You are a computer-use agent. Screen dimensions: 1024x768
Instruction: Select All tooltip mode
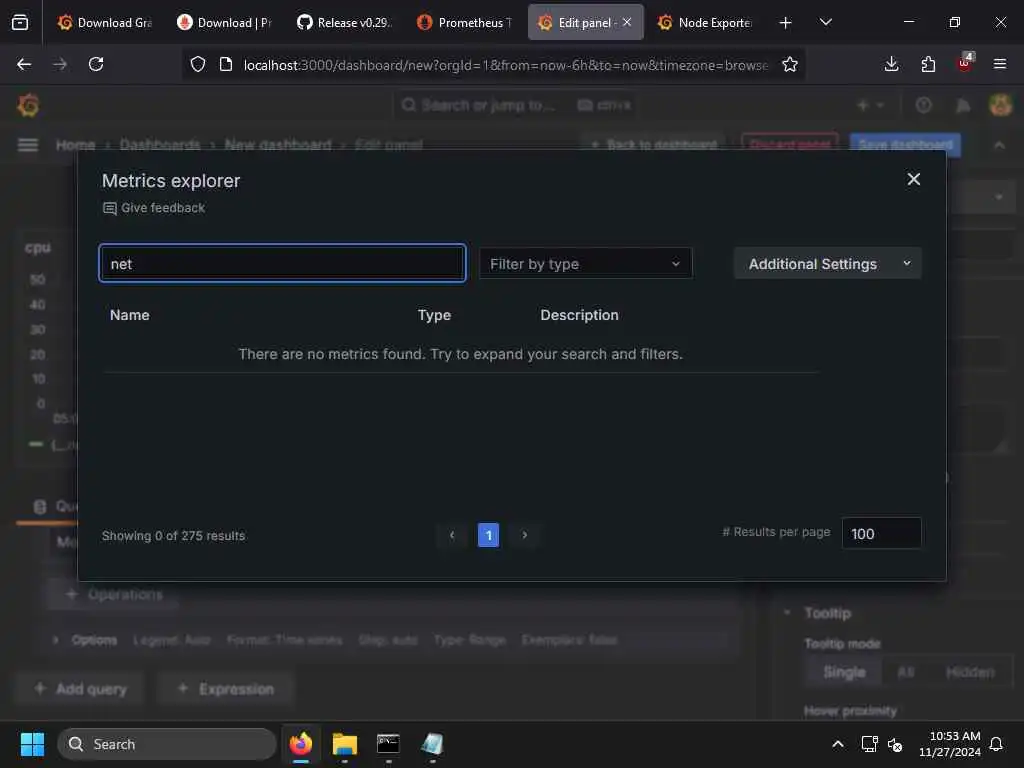(x=906, y=672)
